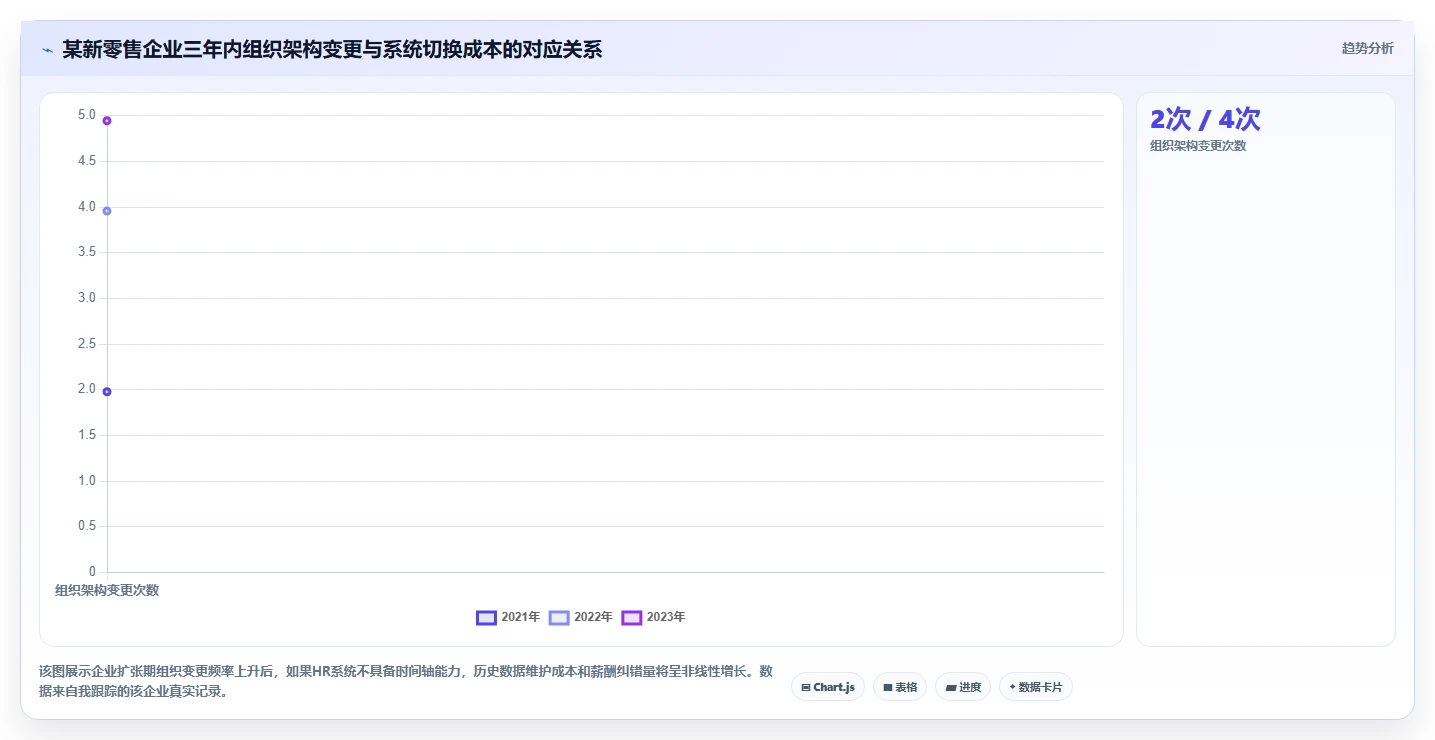Select the 表格 tag pill
Image resolution: width=1435 pixels, height=740 pixels.
point(900,687)
